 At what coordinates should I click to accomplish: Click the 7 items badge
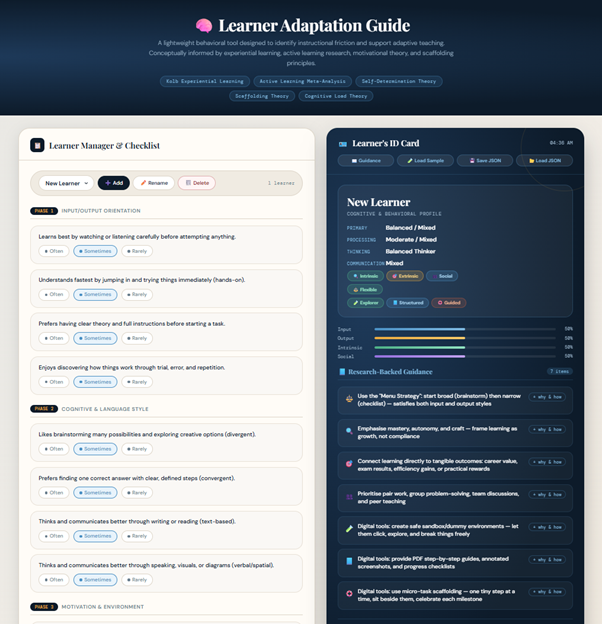(559, 371)
